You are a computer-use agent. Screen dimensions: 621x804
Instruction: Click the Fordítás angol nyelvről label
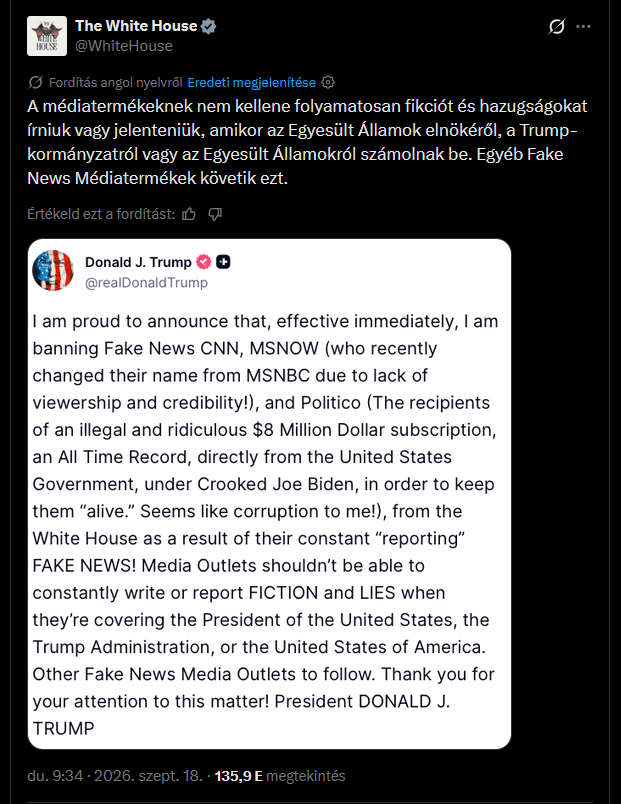pyautogui.click(x=115, y=83)
